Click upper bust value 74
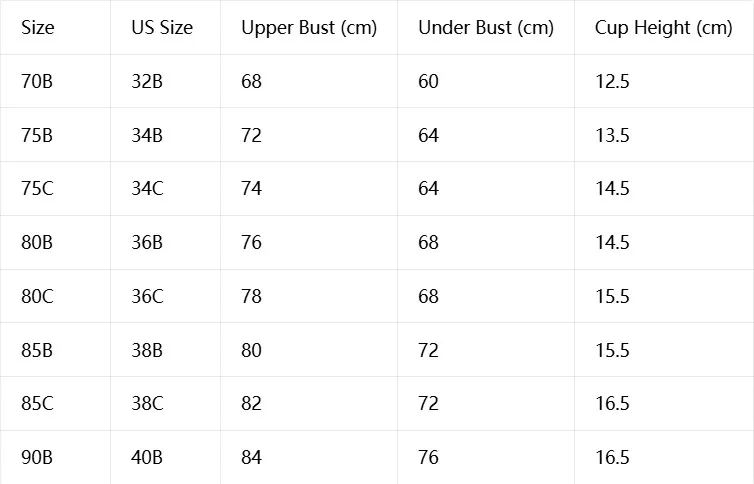The width and height of the screenshot is (754, 484). pos(251,188)
